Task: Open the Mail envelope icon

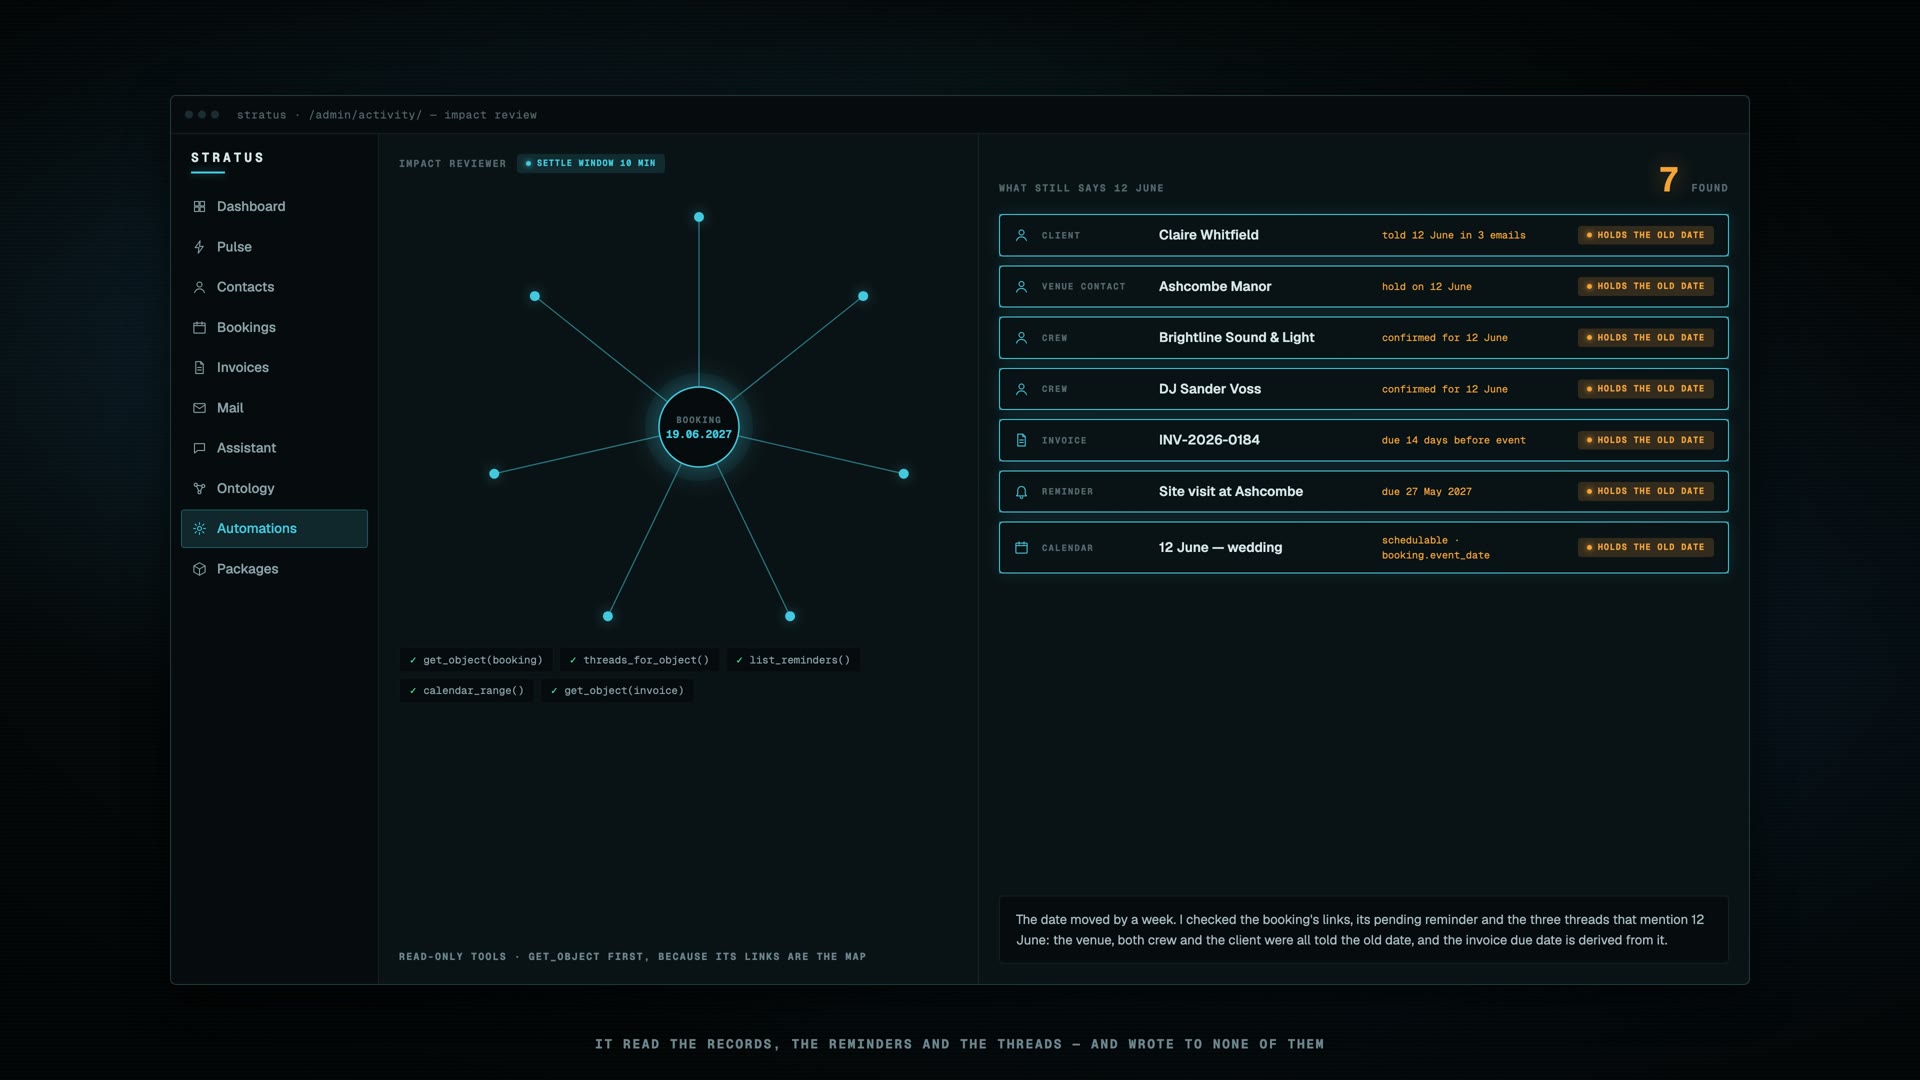Action: click(x=199, y=408)
